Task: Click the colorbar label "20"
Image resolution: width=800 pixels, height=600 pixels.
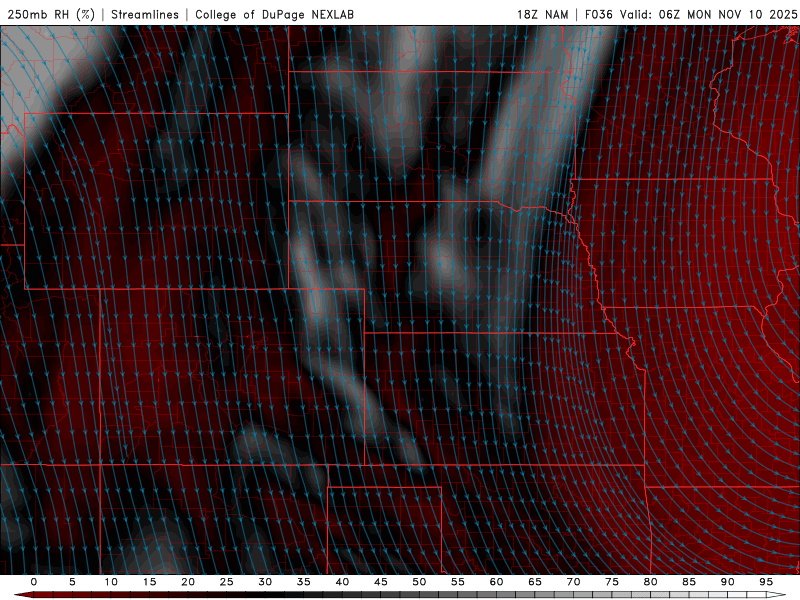Action: coord(188,582)
